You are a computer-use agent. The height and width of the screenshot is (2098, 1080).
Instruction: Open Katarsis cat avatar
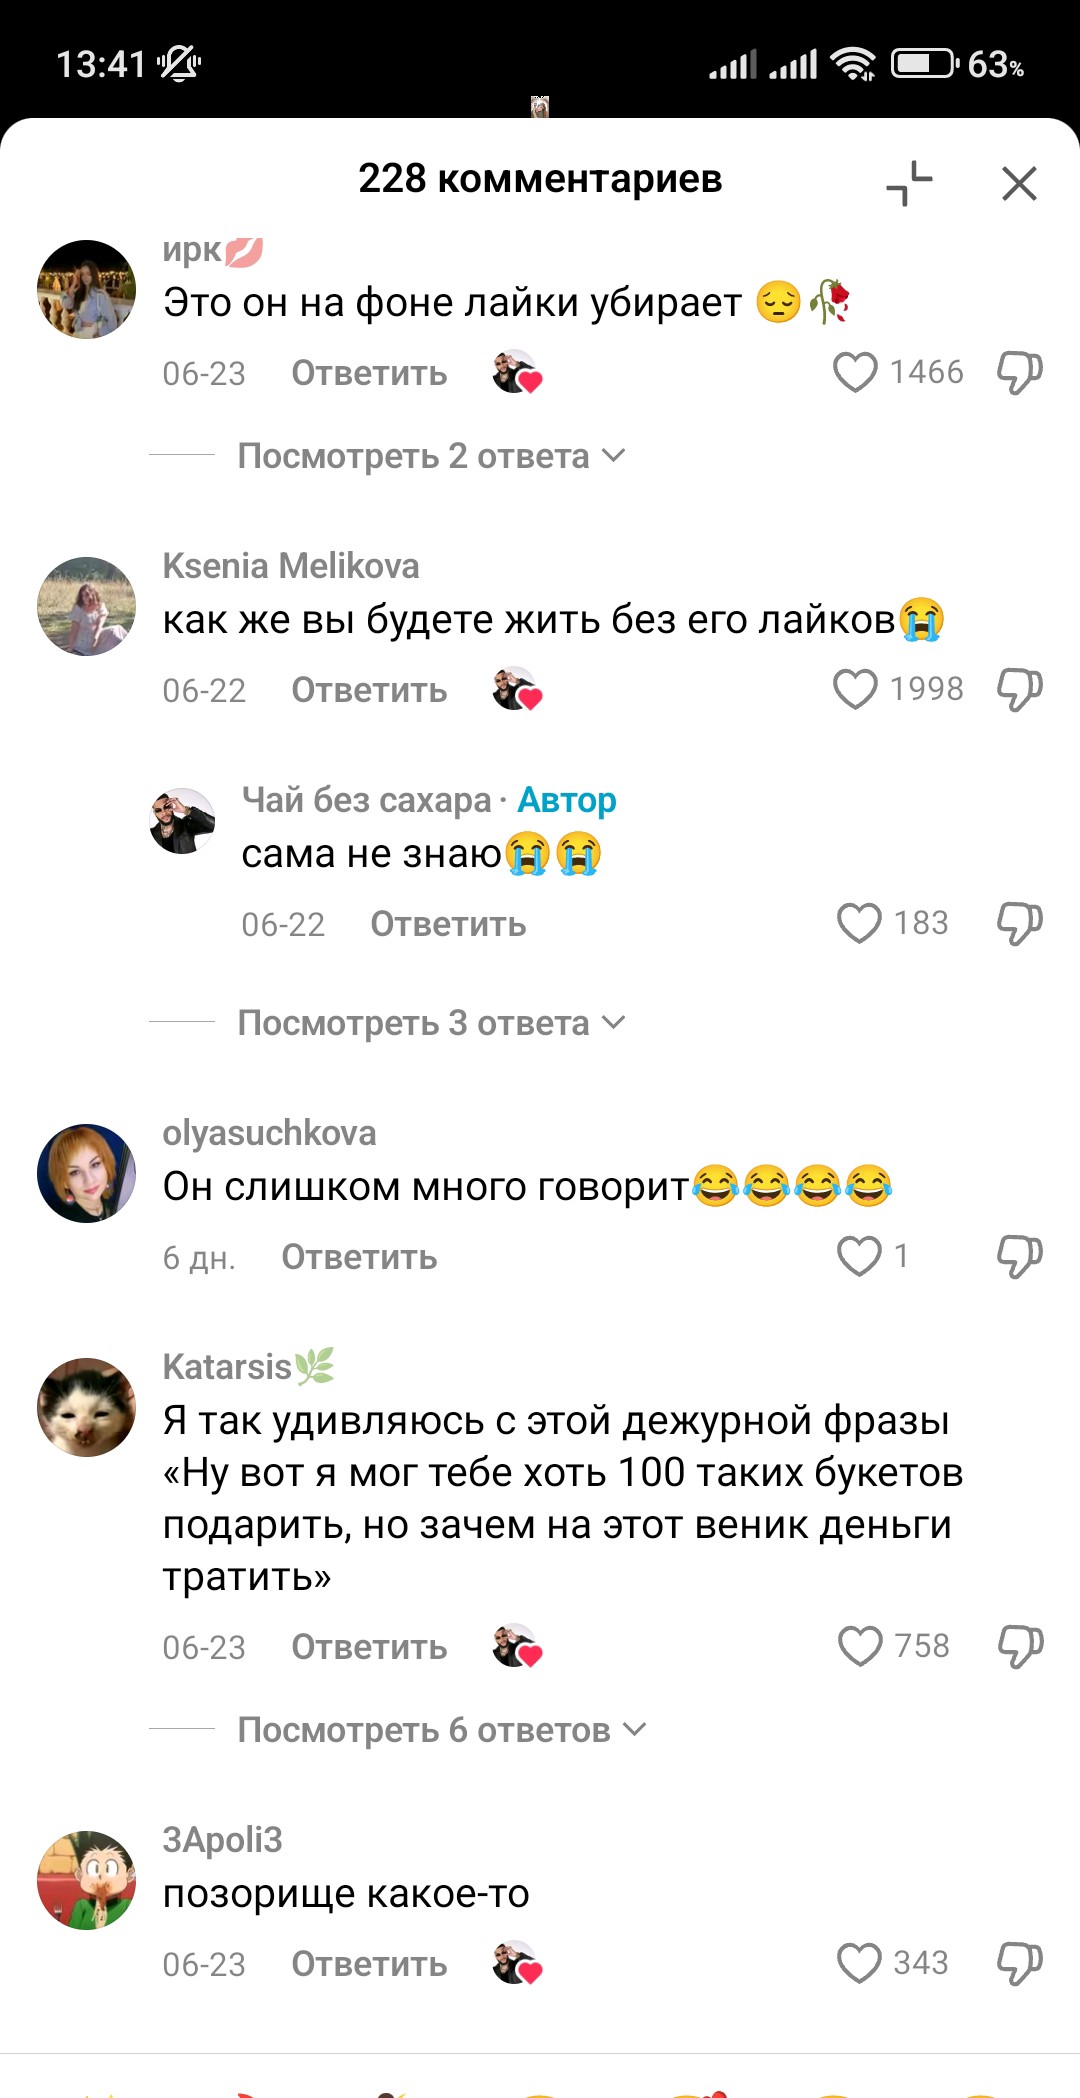pos(86,1407)
